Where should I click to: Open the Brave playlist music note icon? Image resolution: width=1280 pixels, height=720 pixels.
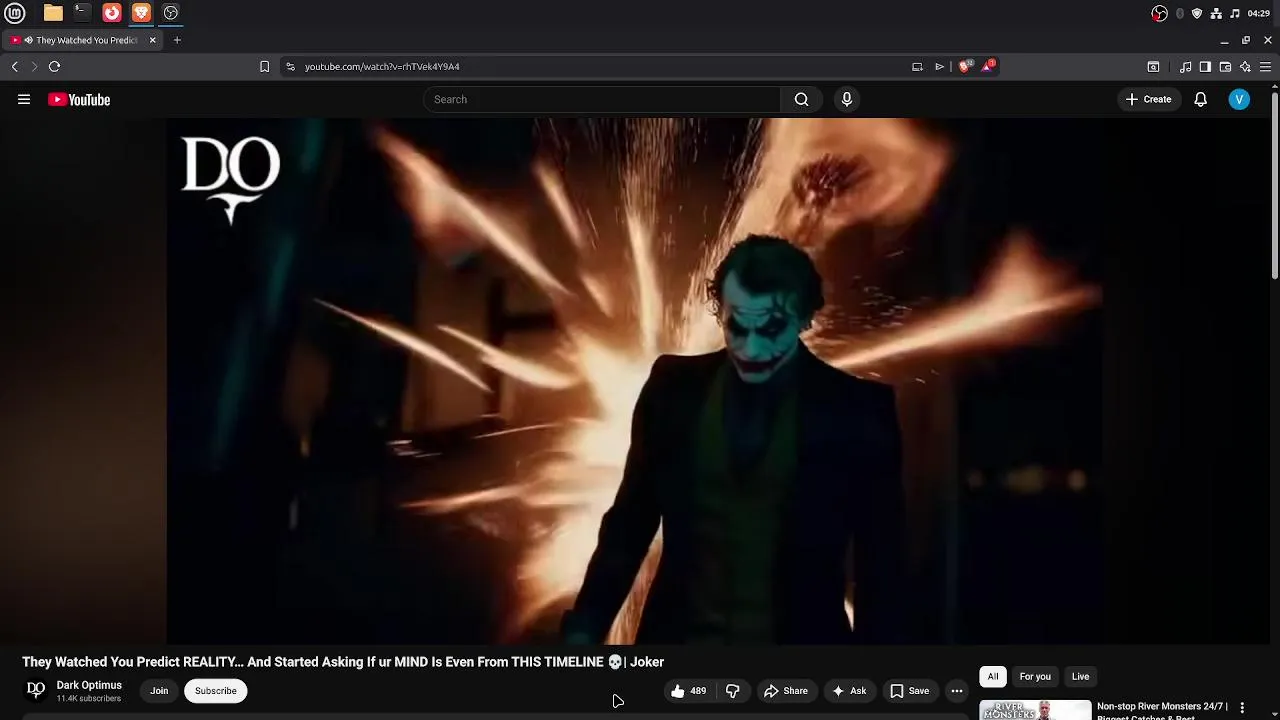(1185, 67)
